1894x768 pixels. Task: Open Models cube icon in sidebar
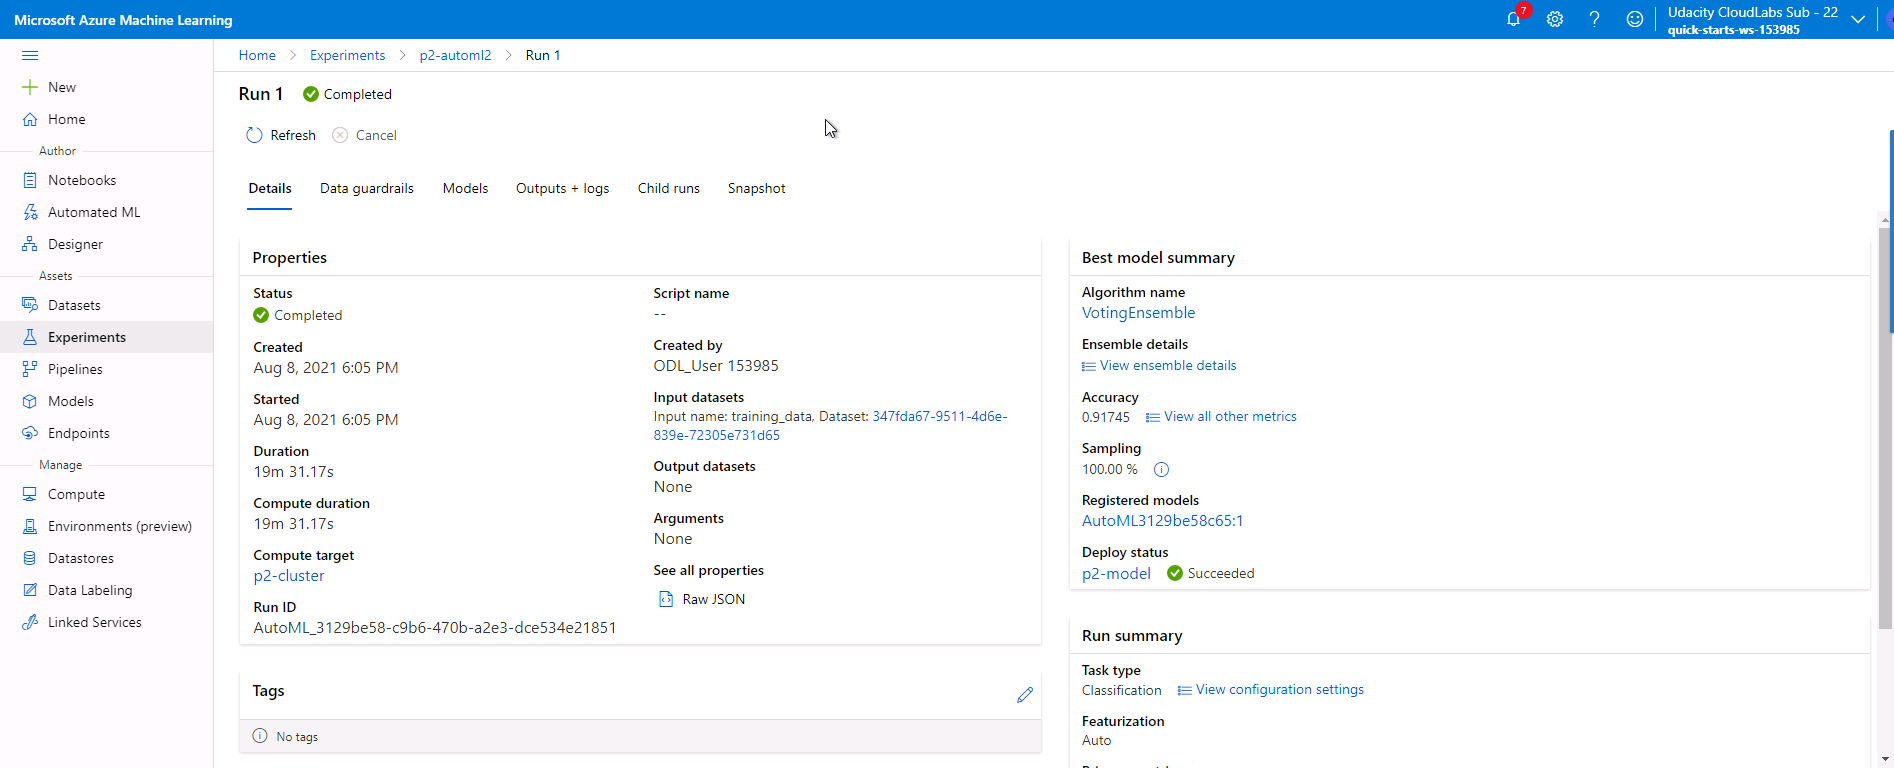click(x=30, y=401)
